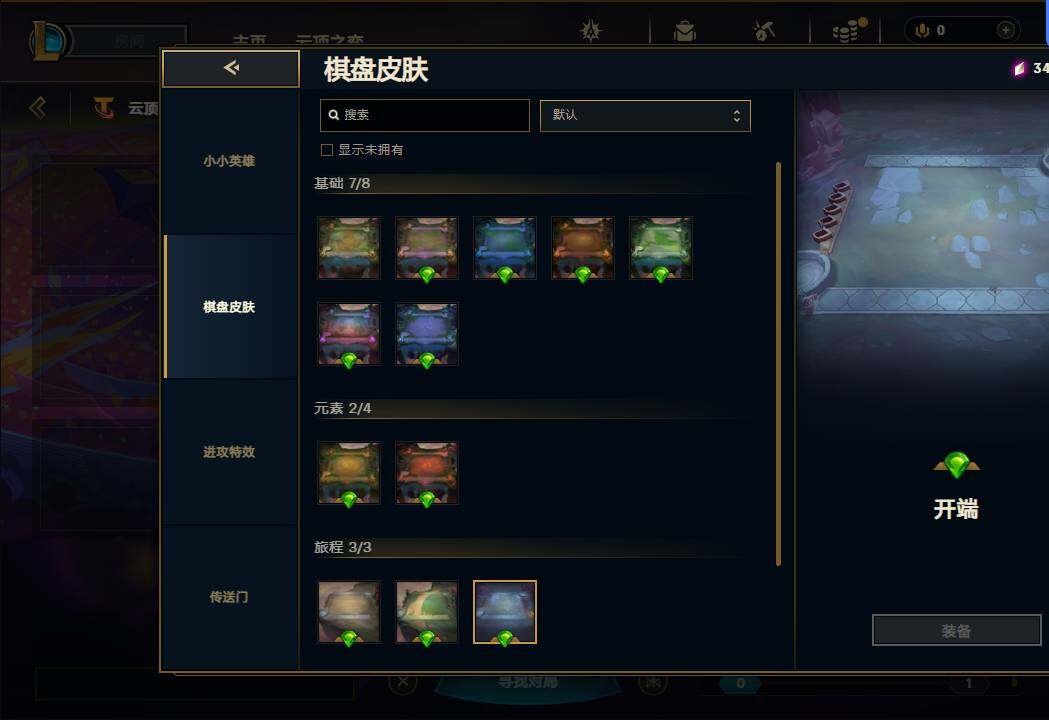1049x720 pixels.
Task: Click the purple essence currency icon
Action: [1019, 68]
